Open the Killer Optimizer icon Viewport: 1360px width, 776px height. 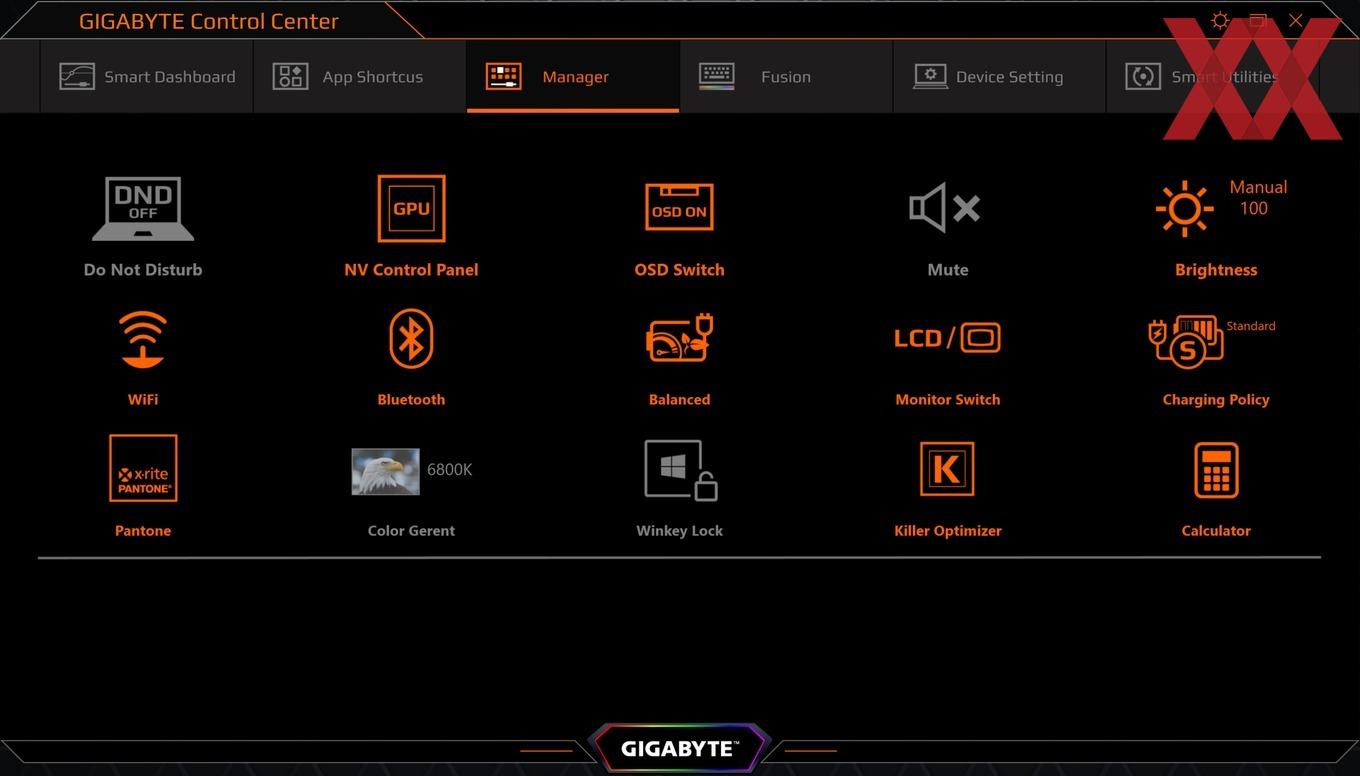(x=947, y=469)
